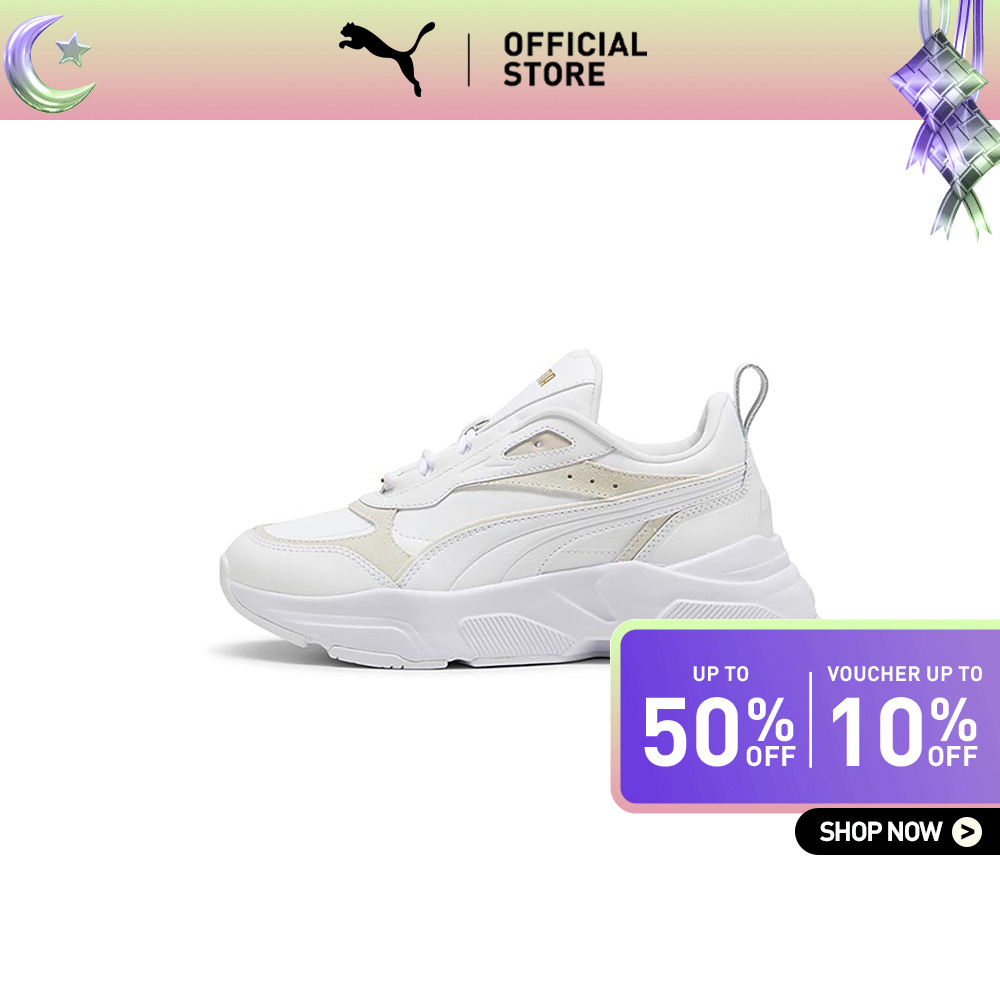Click the Shop Now button
The height and width of the screenshot is (1000, 1000).
tap(897, 832)
